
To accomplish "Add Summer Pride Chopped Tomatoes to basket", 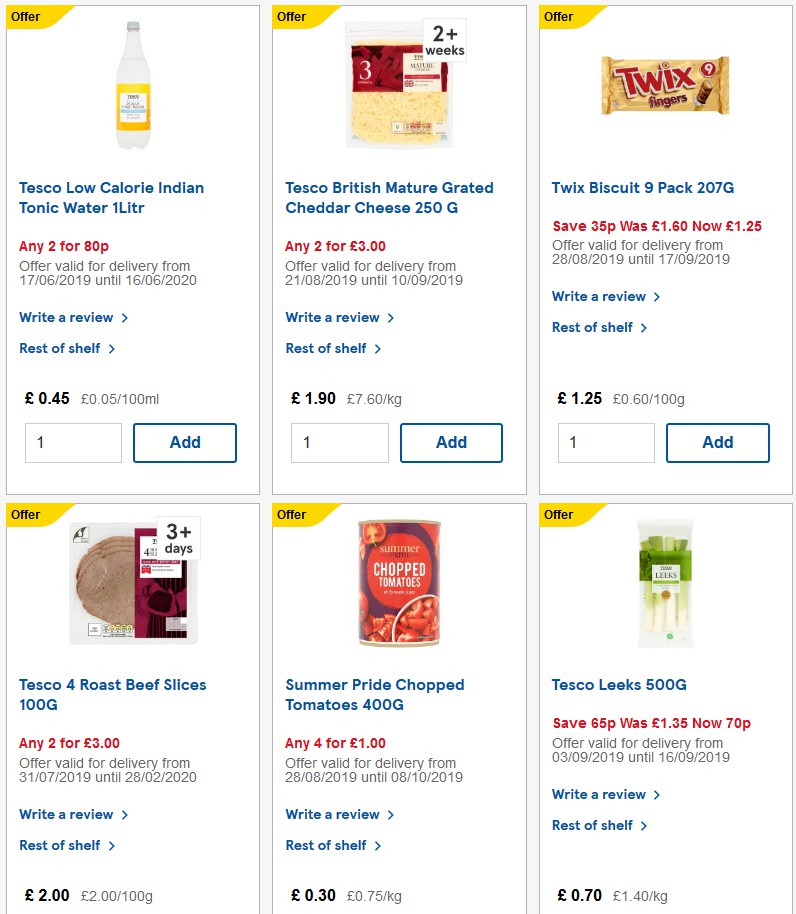I will [x=451, y=910].
